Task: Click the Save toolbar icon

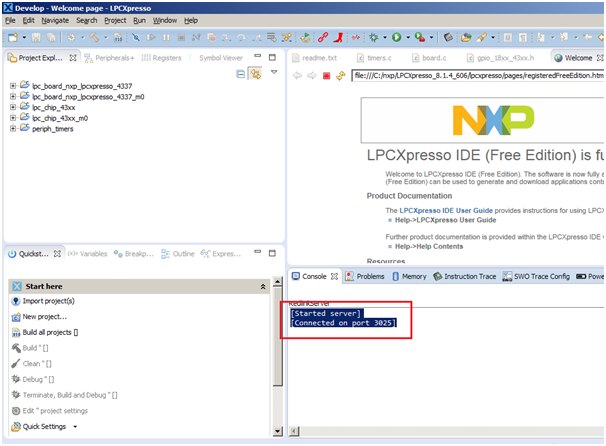Action: click(x=36, y=37)
